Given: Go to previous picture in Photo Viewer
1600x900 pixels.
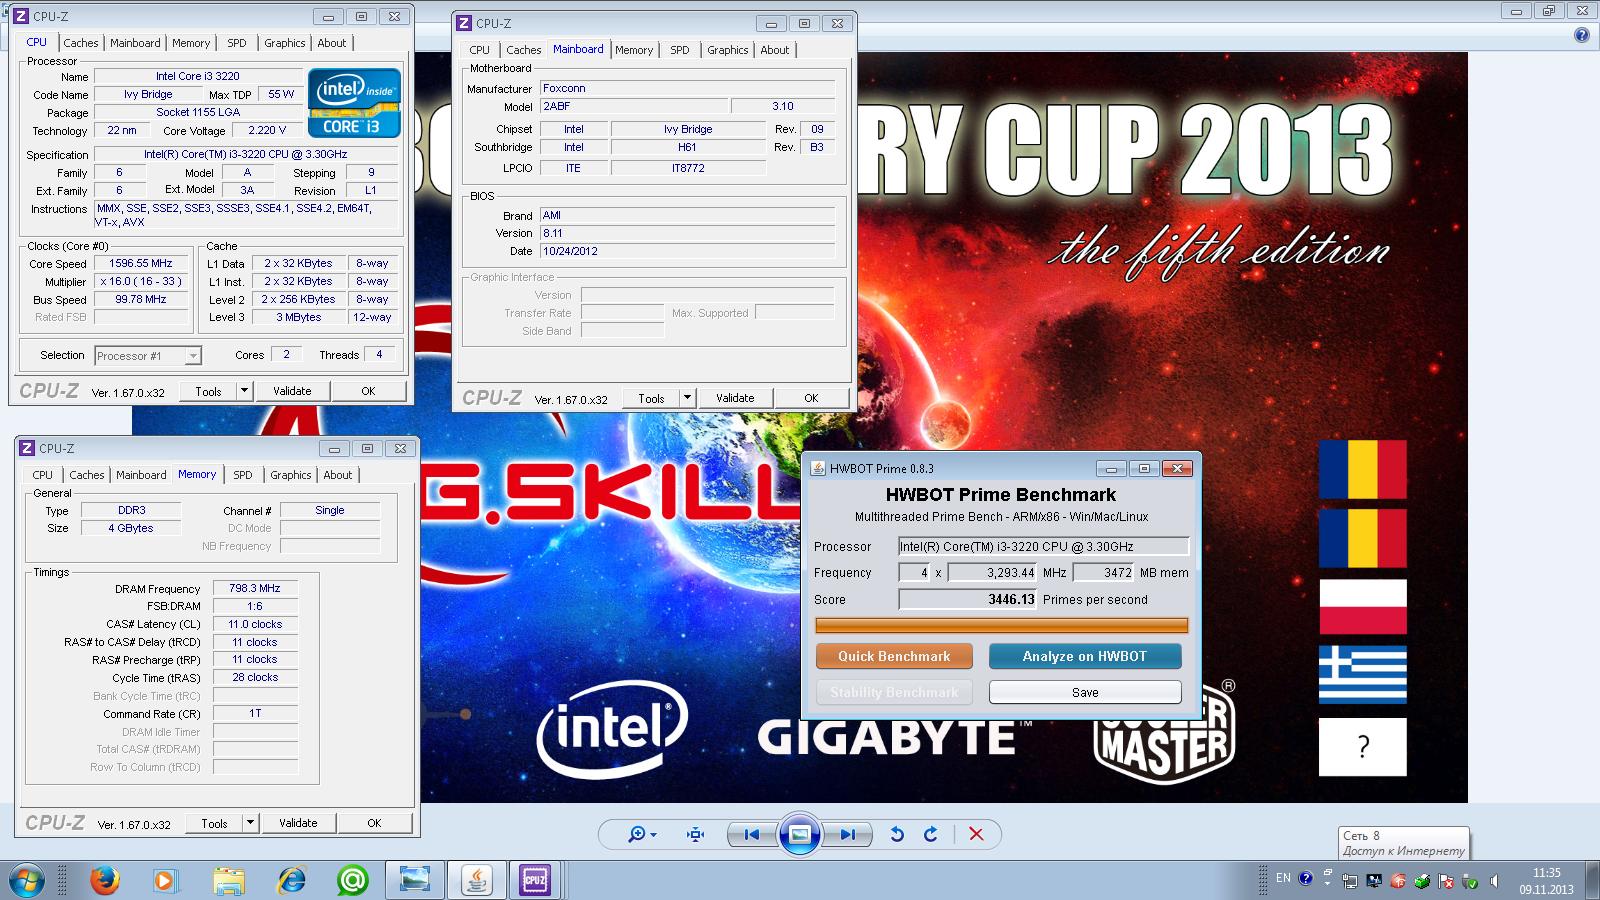Looking at the screenshot, I should click(x=752, y=834).
